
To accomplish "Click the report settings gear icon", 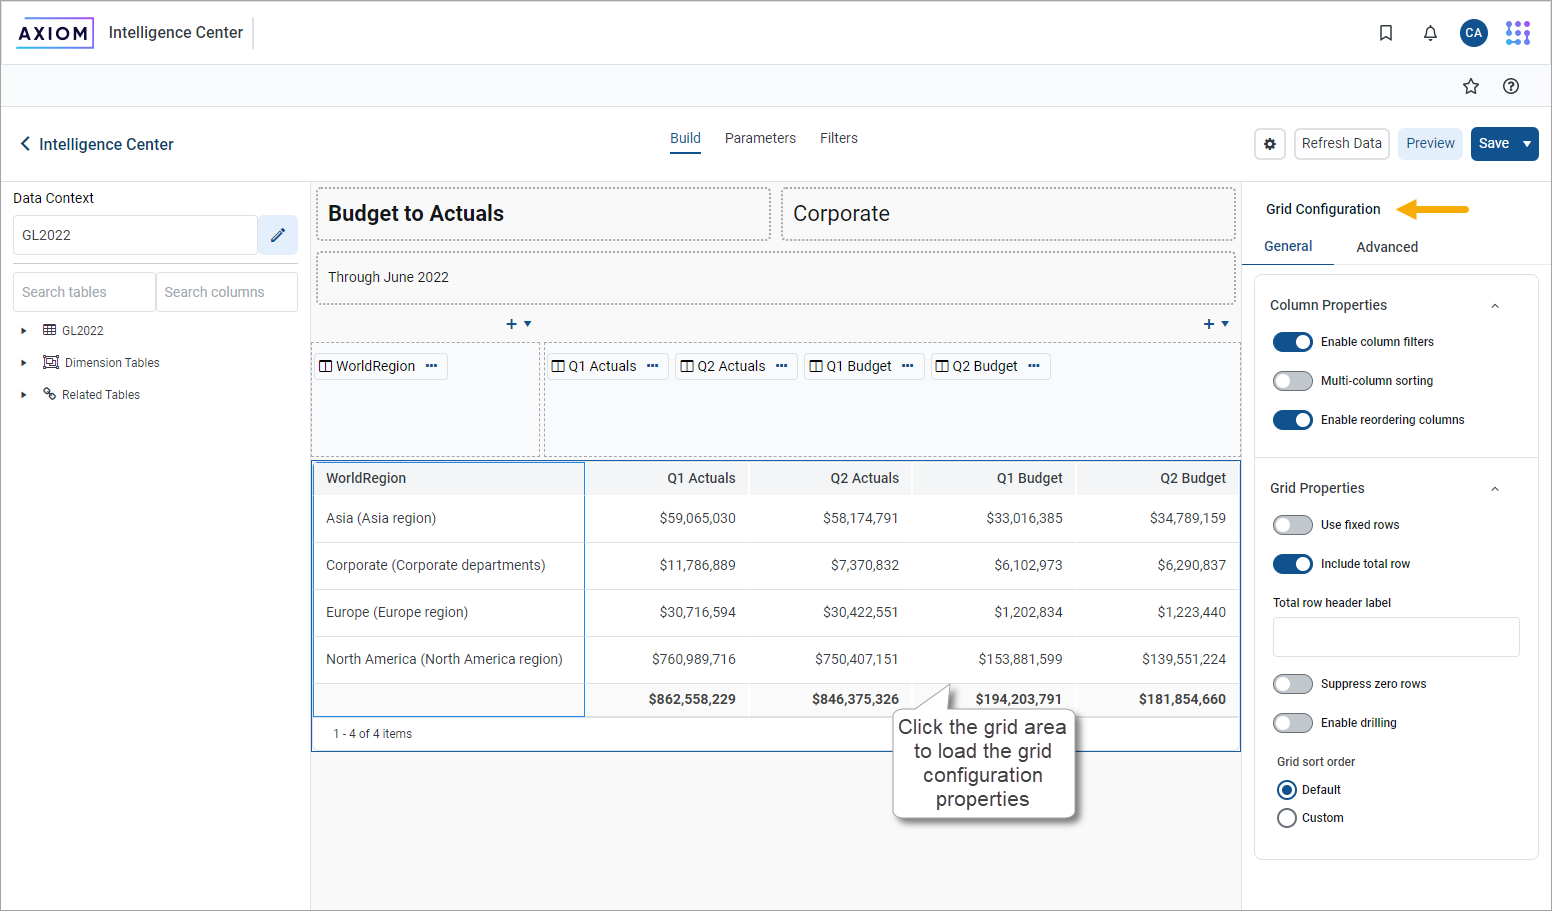I will point(1270,143).
